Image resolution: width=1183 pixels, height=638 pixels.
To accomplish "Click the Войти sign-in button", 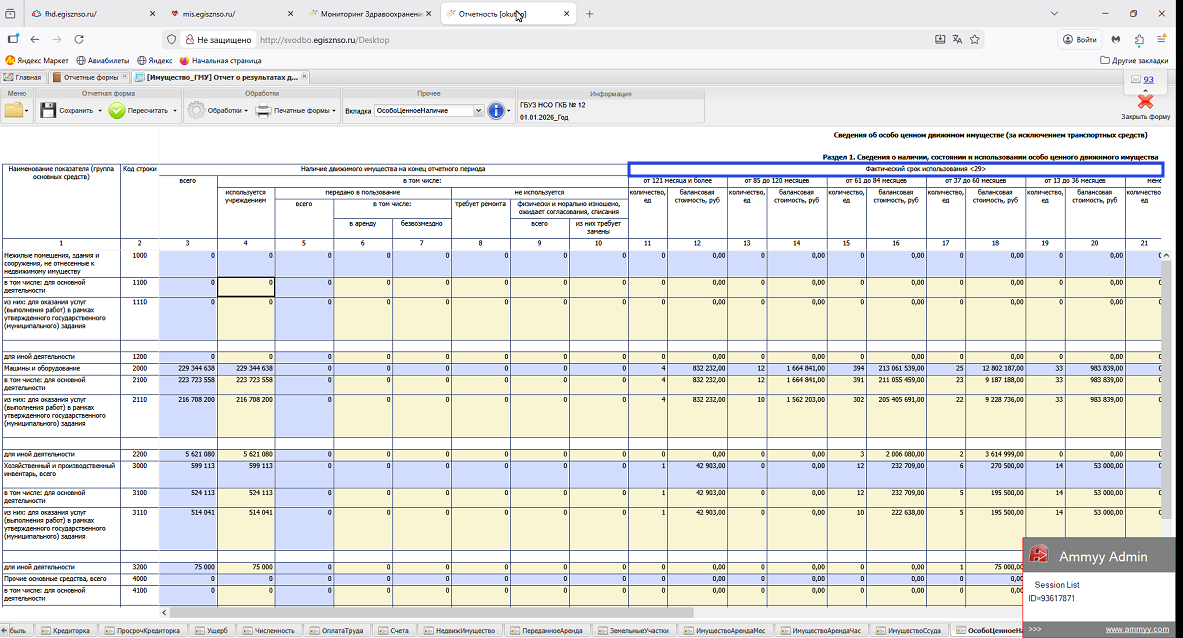I will click(x=1080, y=39).
